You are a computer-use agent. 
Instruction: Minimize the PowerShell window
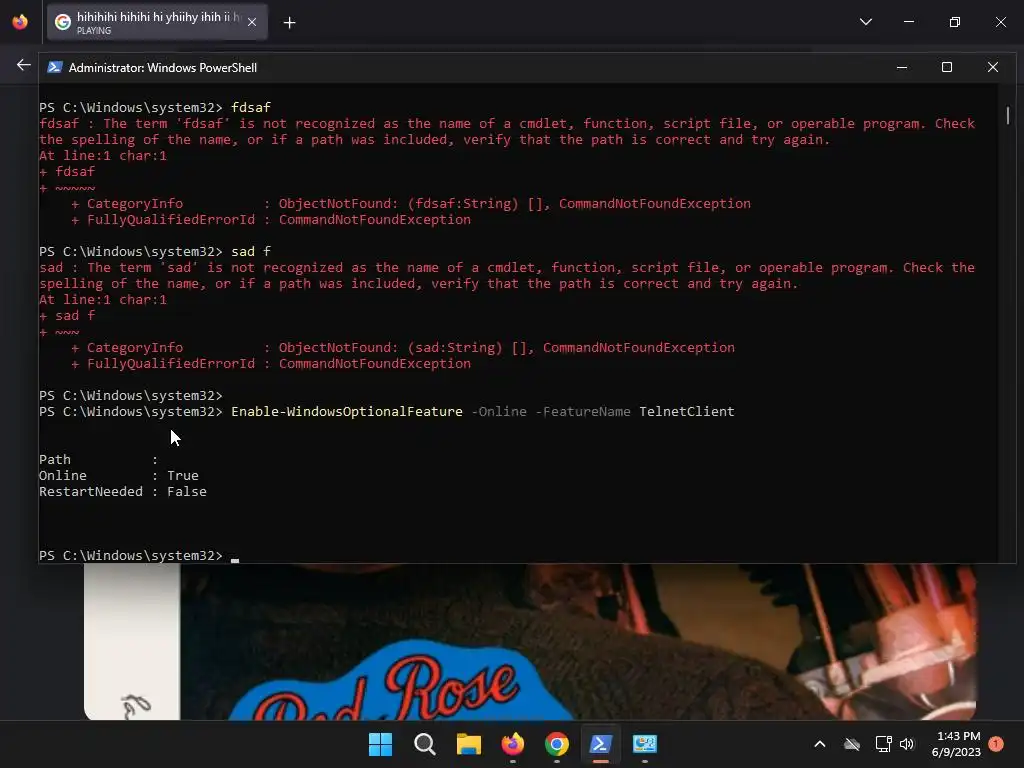pos(902,67)
